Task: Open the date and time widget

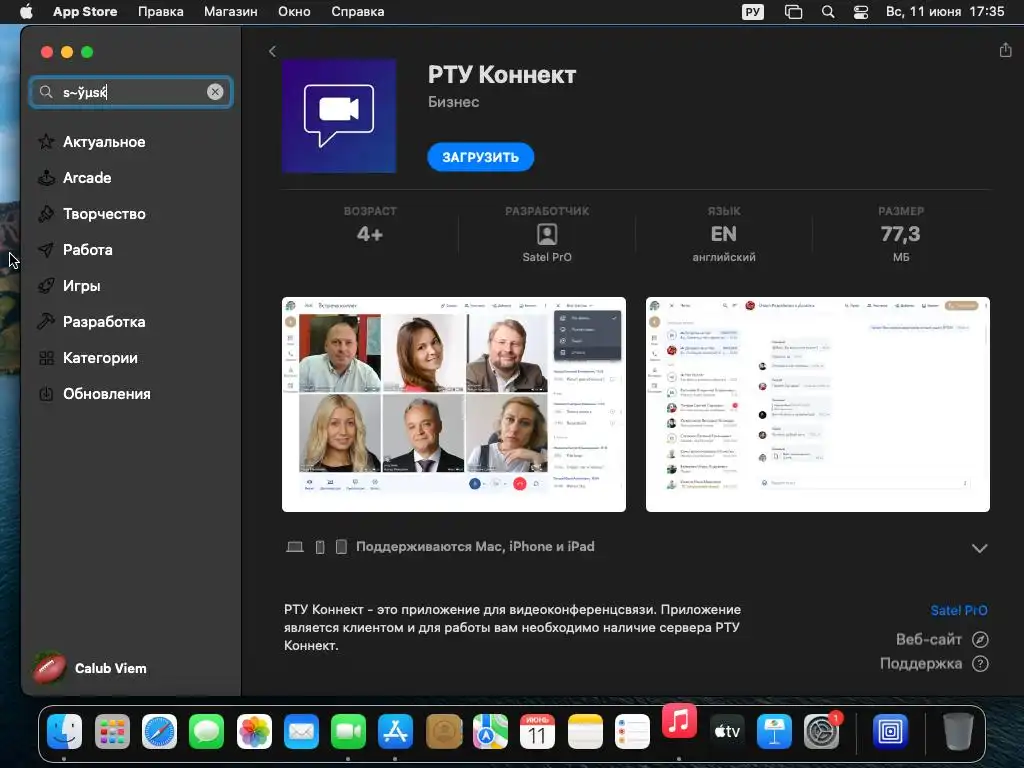Action: (x=944, y=12)
